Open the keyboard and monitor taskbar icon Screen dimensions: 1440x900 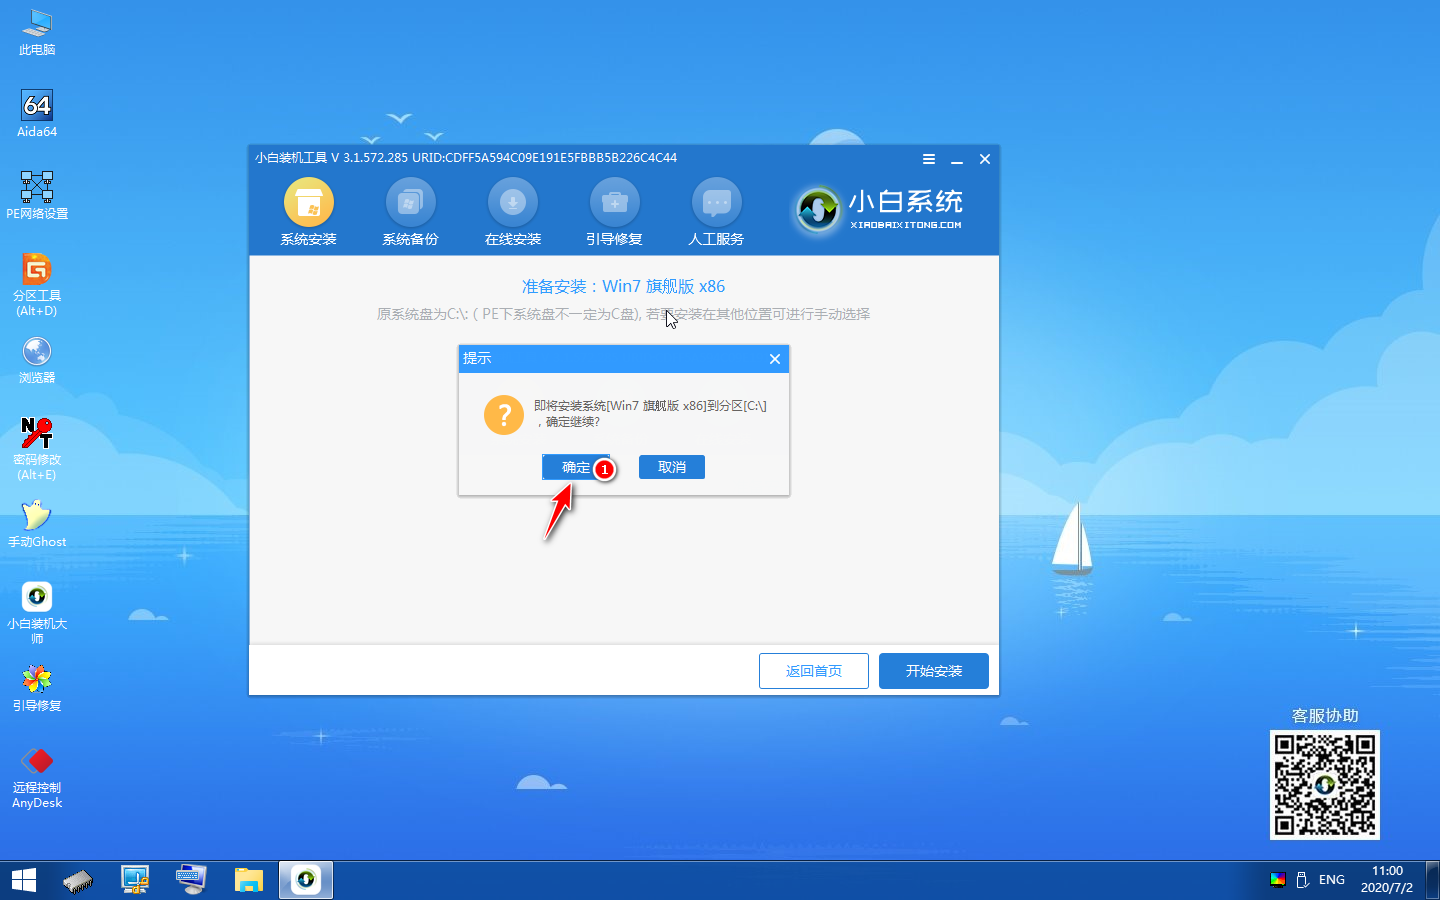191,880
